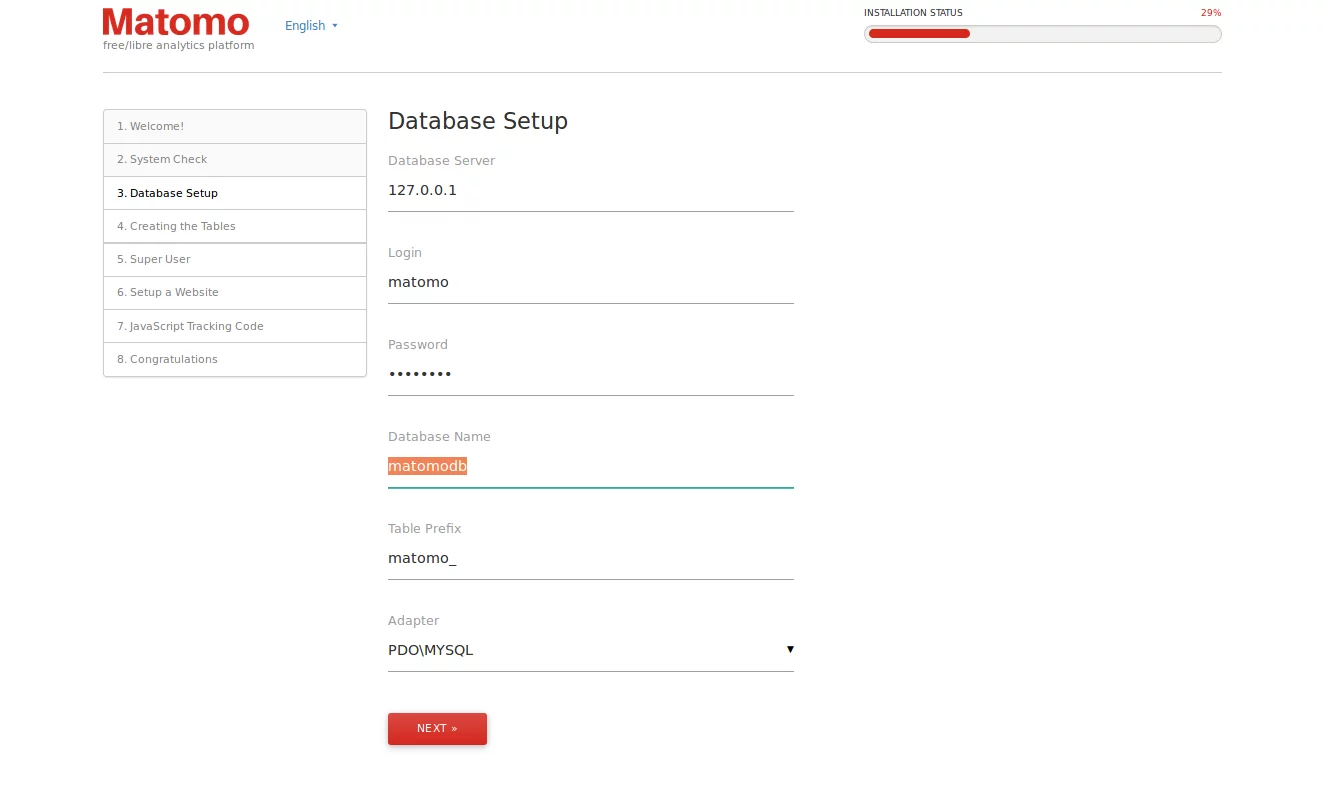Select step 3. Database Setup

[235, 193]
